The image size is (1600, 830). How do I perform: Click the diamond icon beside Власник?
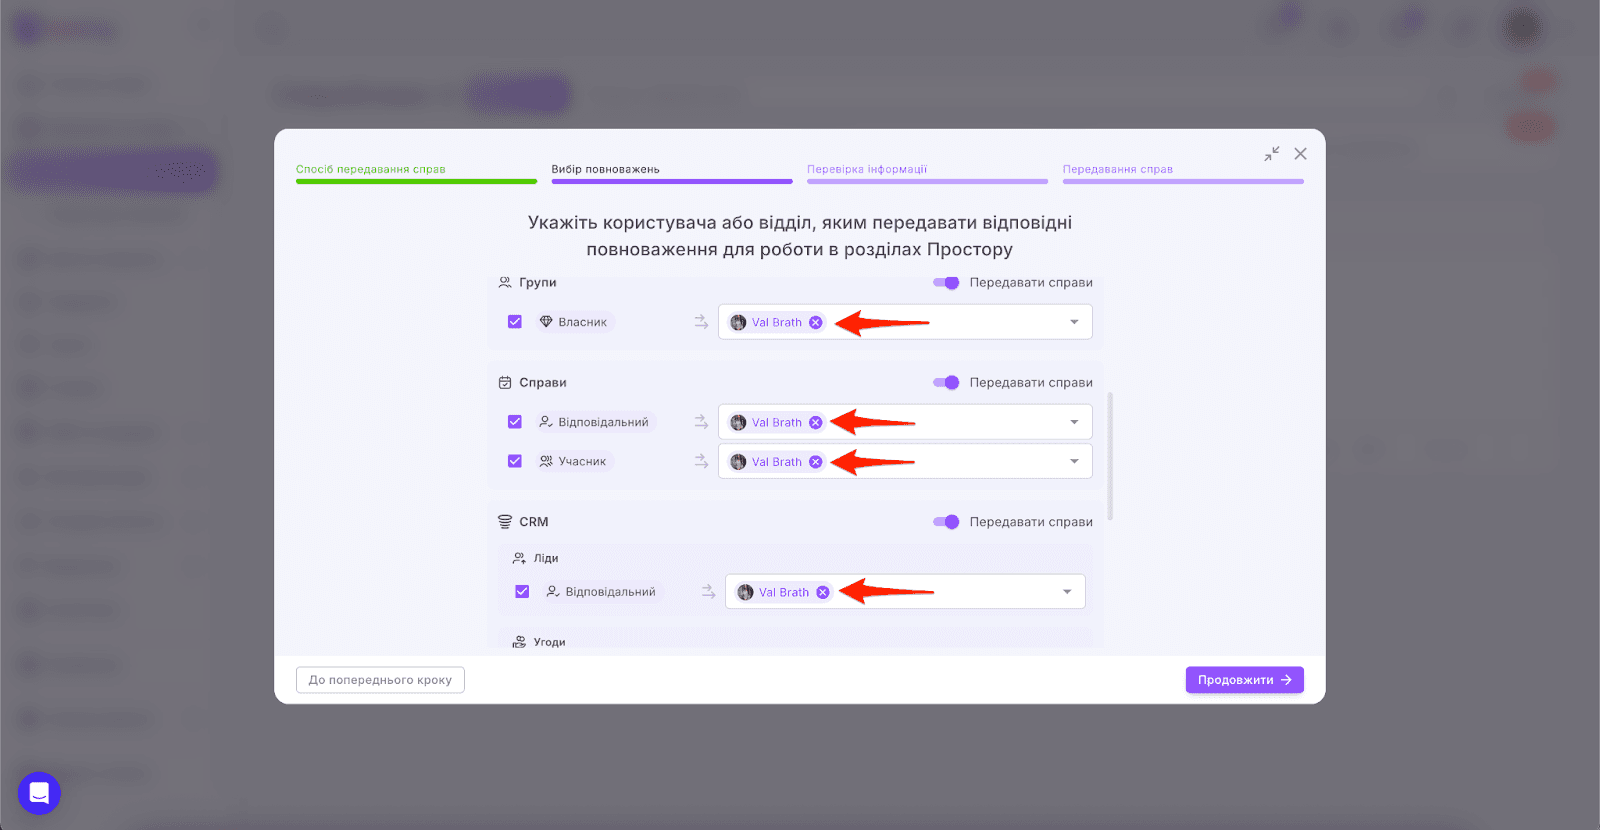(546, 322)
